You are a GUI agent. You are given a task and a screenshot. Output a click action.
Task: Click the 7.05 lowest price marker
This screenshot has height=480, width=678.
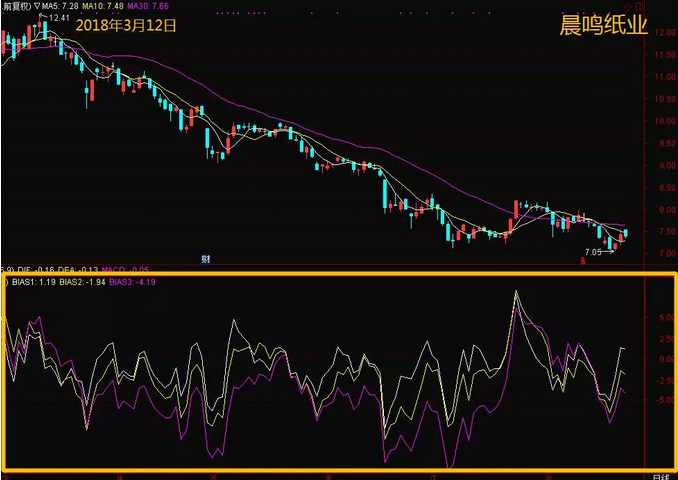click(594, 252)
